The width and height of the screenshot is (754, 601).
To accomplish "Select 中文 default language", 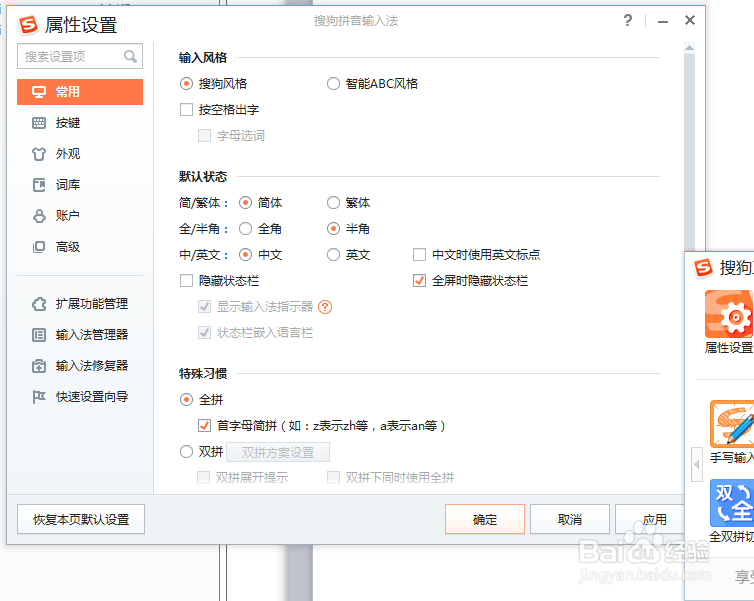I will (x=245, y=254).
